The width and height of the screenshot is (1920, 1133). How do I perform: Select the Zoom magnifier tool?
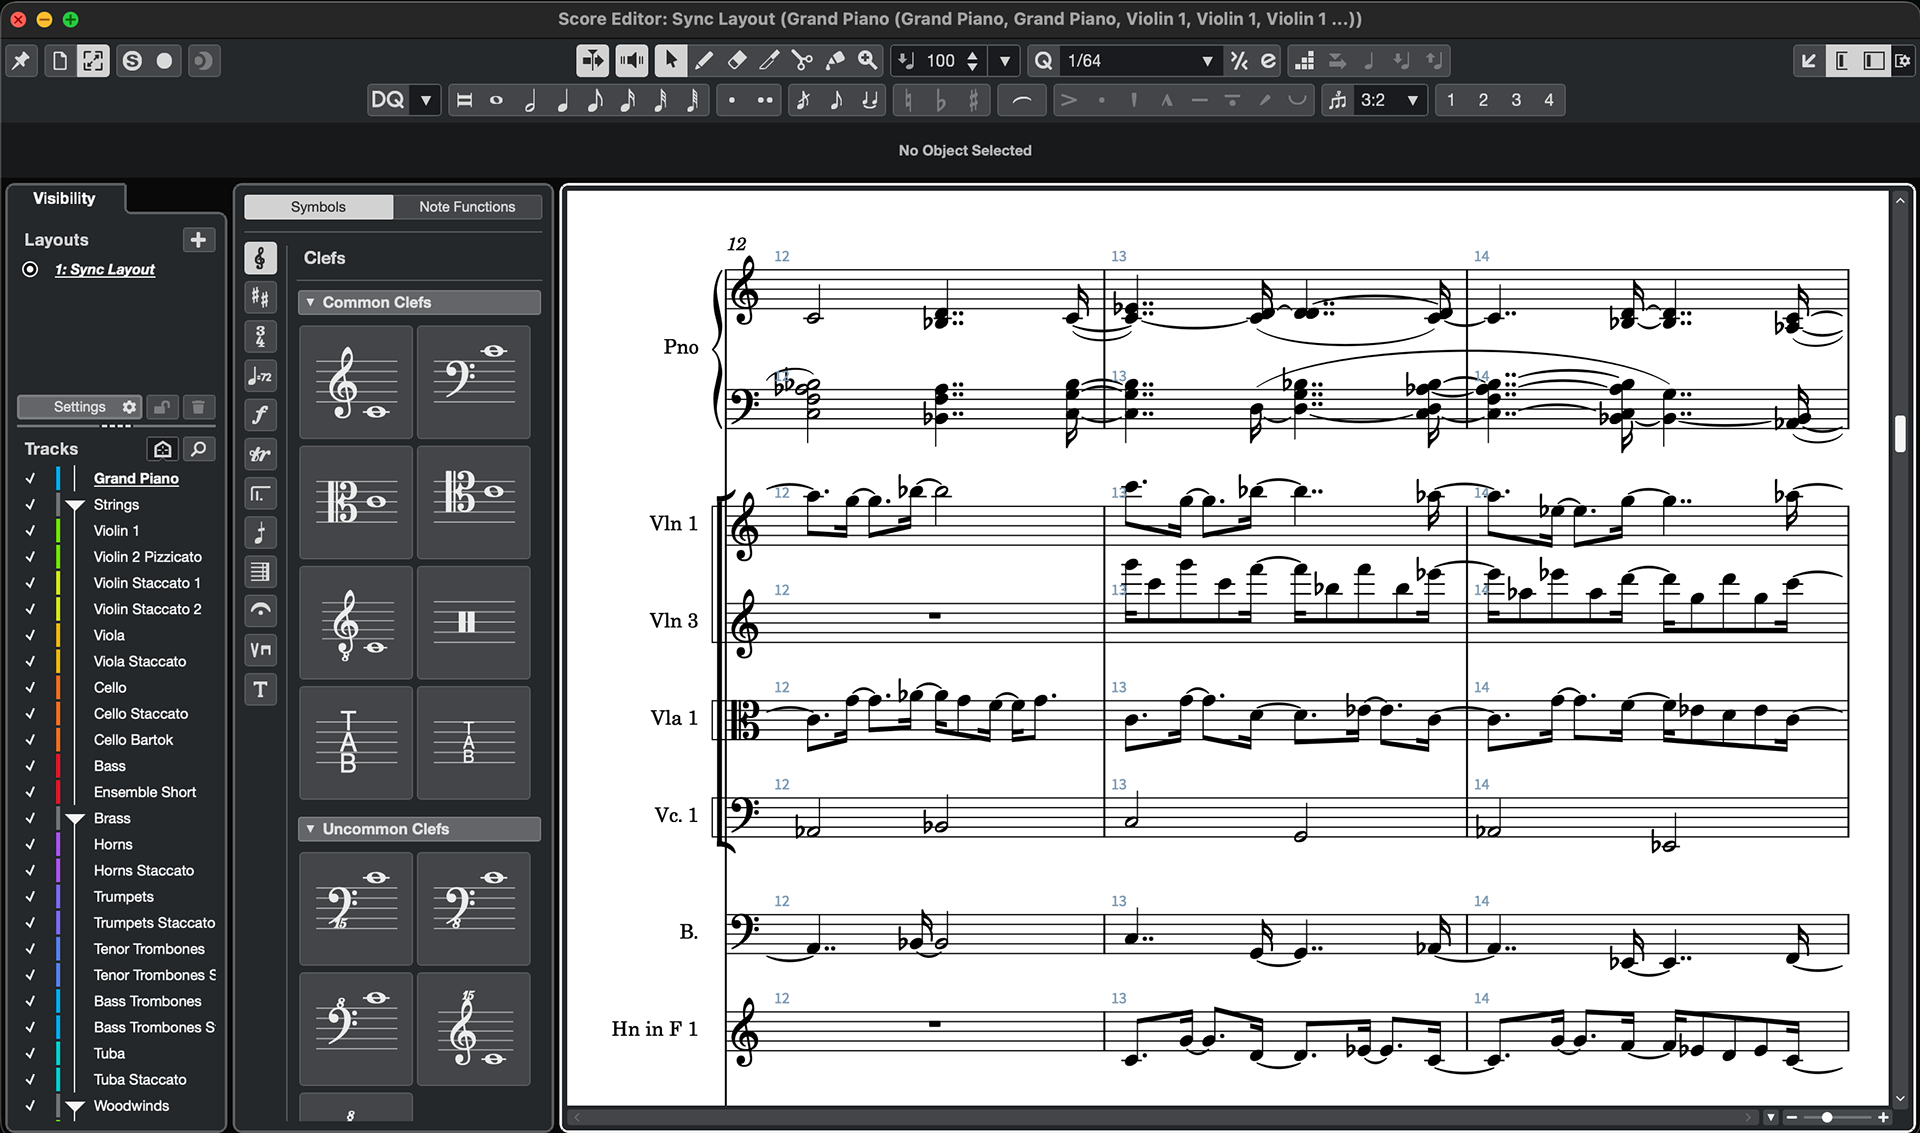point(868,61)
